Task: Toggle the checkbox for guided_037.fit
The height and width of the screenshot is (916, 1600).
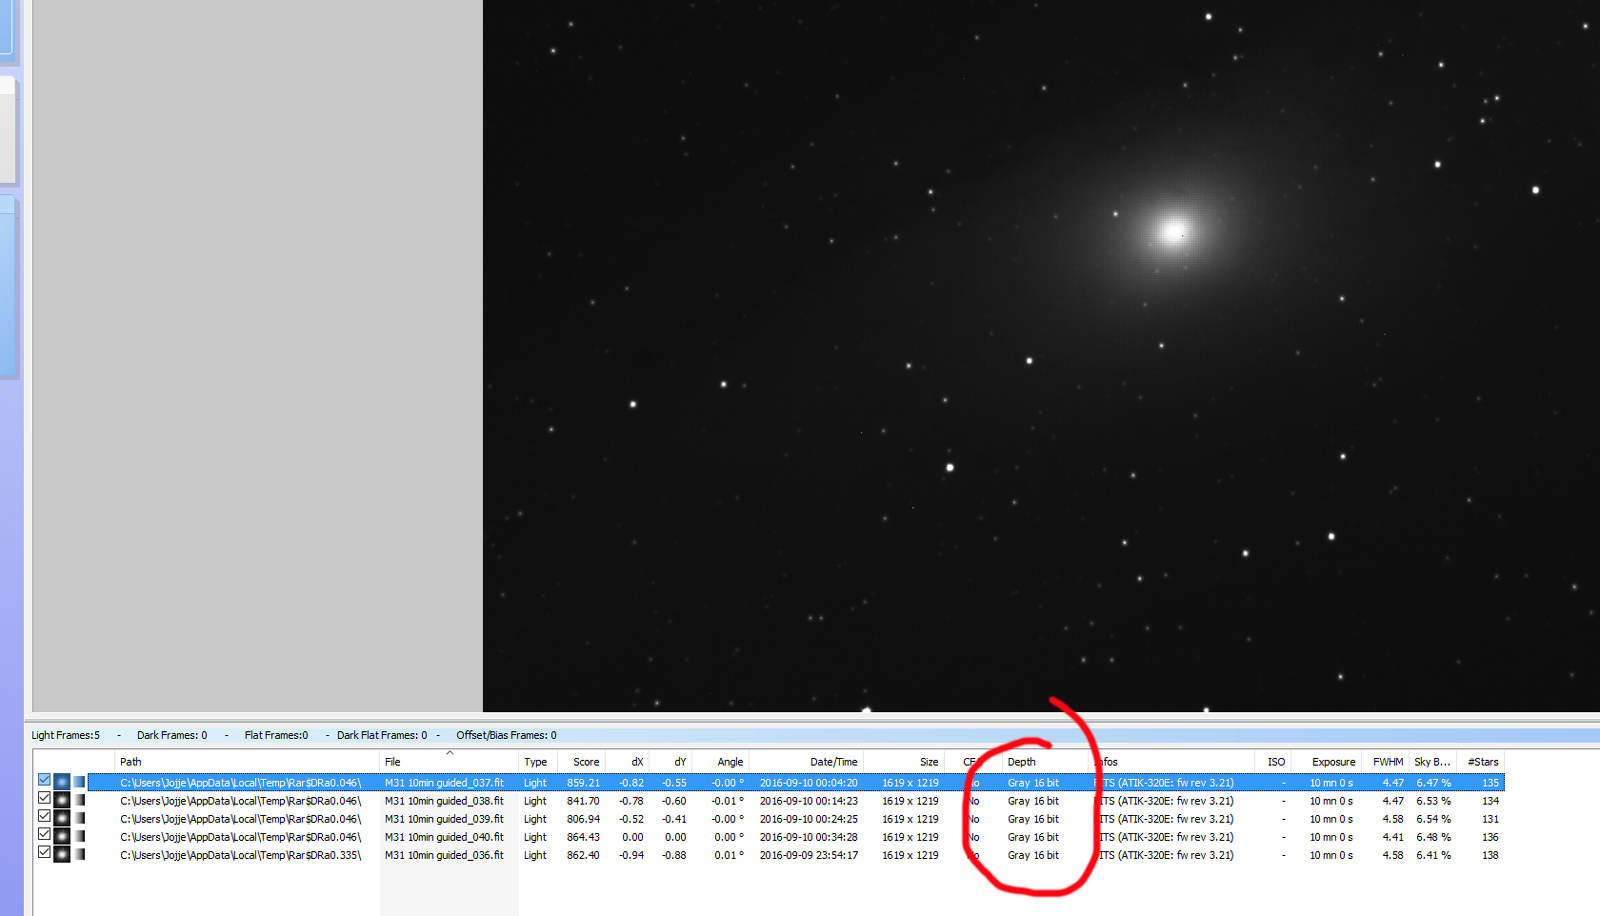Action: click(44, 780)
